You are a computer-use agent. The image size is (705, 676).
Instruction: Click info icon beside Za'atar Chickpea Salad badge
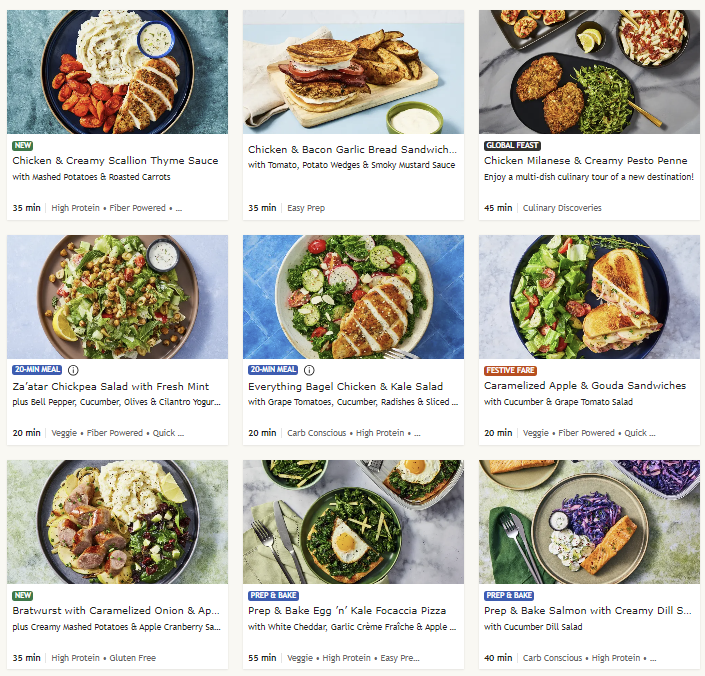(x=74, y=370)
